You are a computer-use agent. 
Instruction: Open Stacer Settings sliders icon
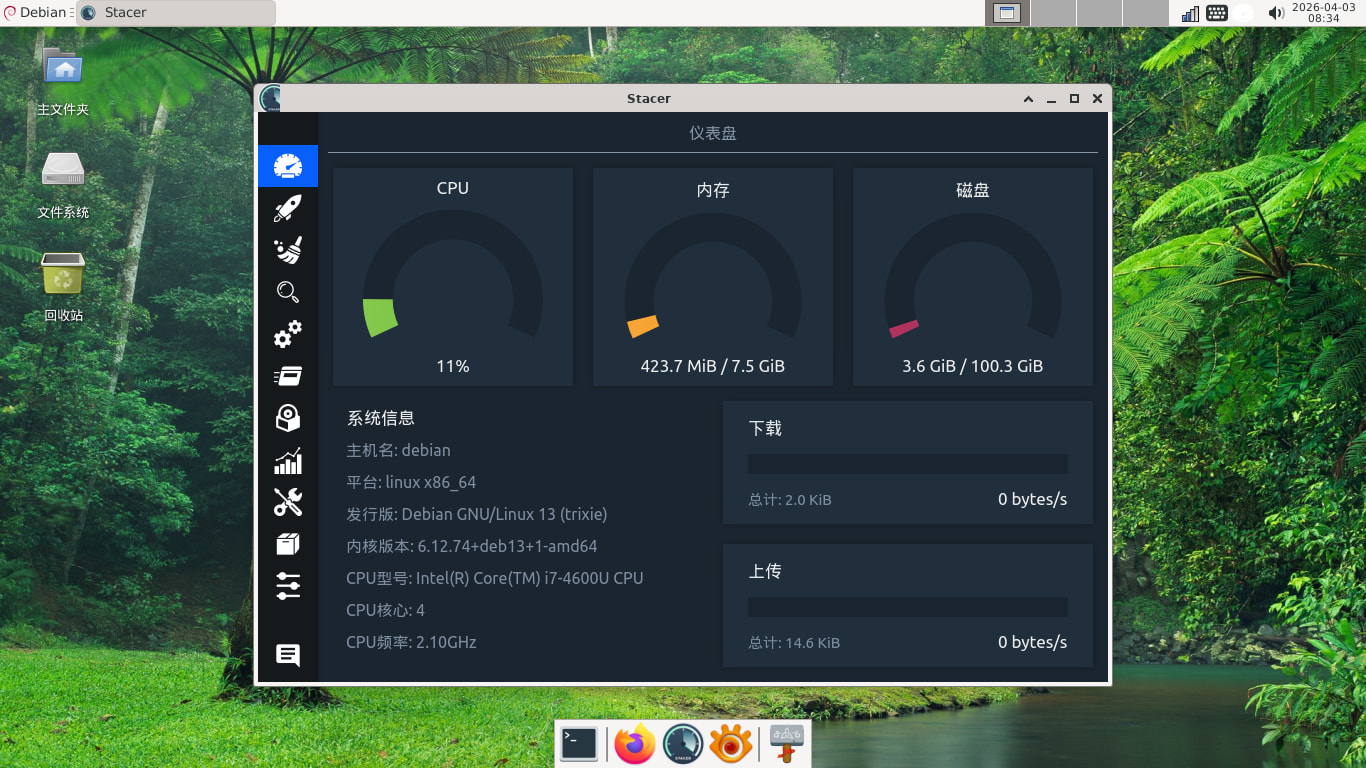pyautogui.click(x=288, y=586)
